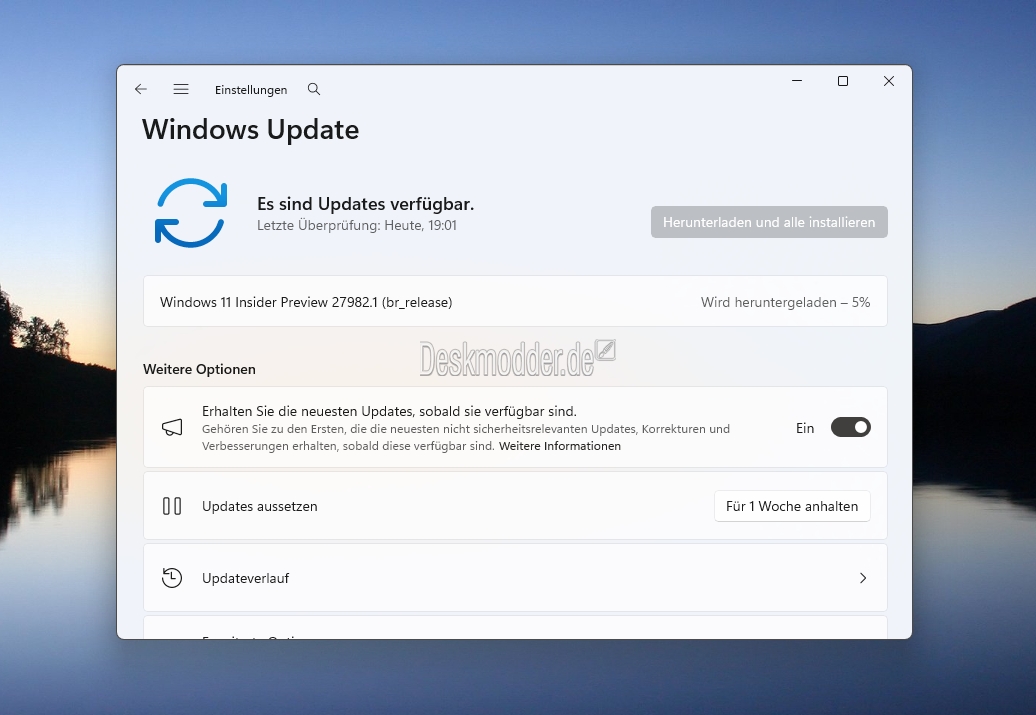Open the Updateverlauf row label
This screenshot has height=715, width=1036.
[246, 578]
